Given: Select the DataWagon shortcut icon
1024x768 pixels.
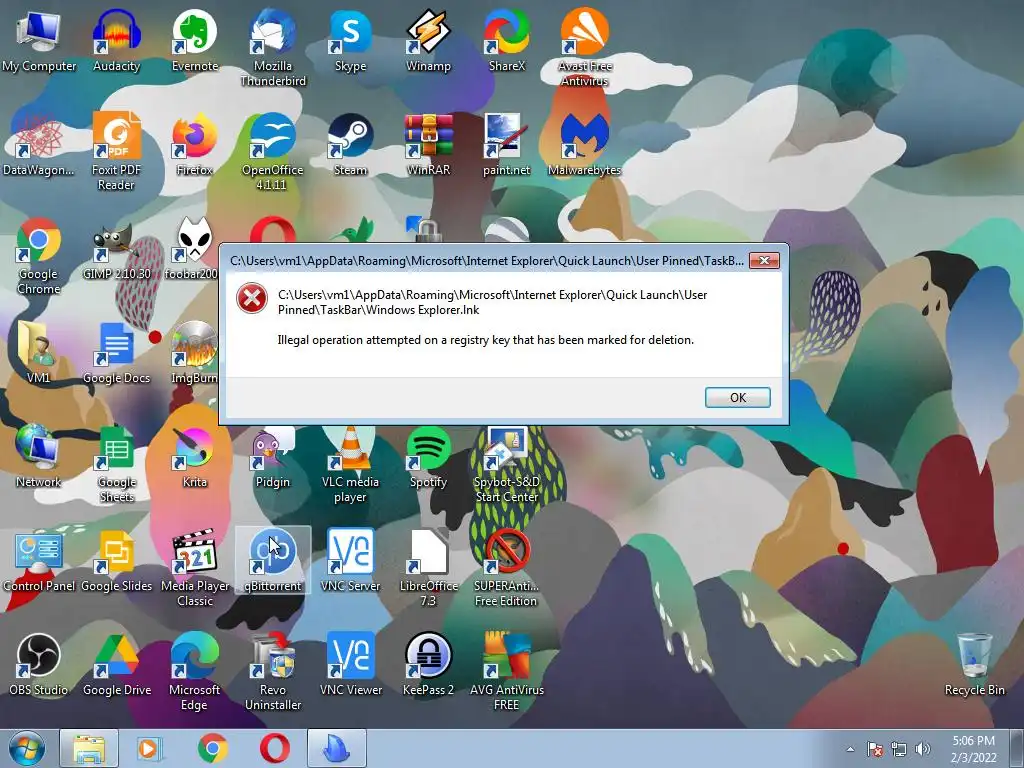Looking at the screenshot, I should [39, 144].
